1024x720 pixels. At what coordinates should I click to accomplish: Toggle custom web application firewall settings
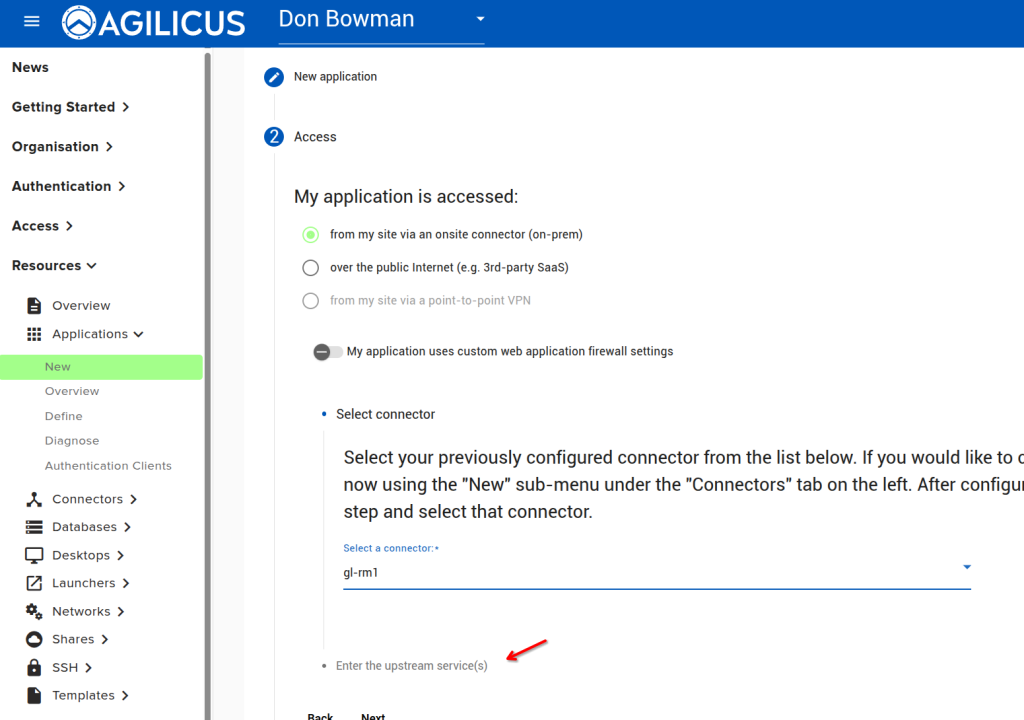327,352
